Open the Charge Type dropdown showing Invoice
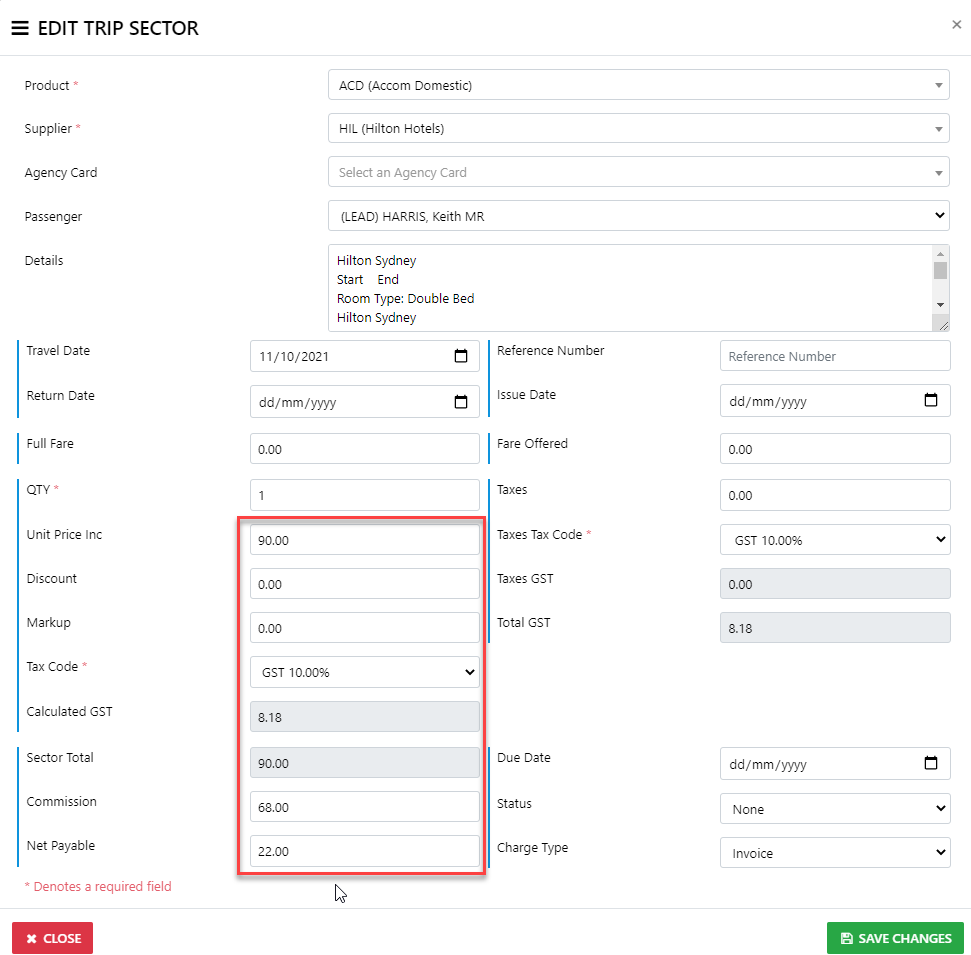Screen dimensions: 971x955 [x=835, y=853]
